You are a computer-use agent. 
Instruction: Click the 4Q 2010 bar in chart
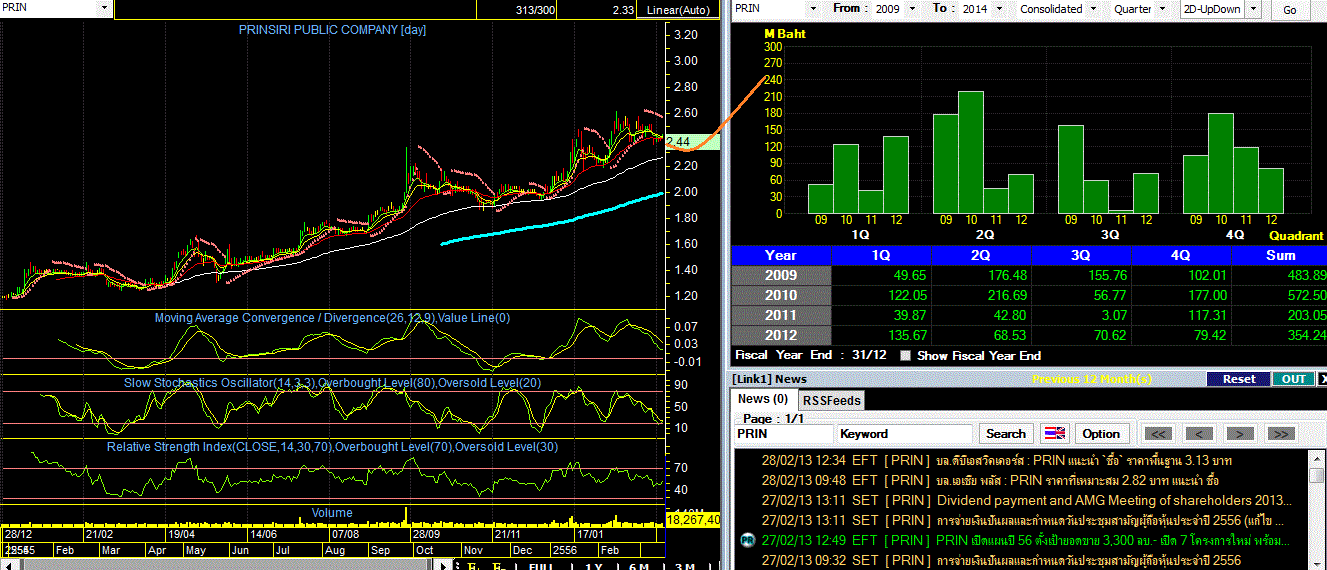point(1220,163)
